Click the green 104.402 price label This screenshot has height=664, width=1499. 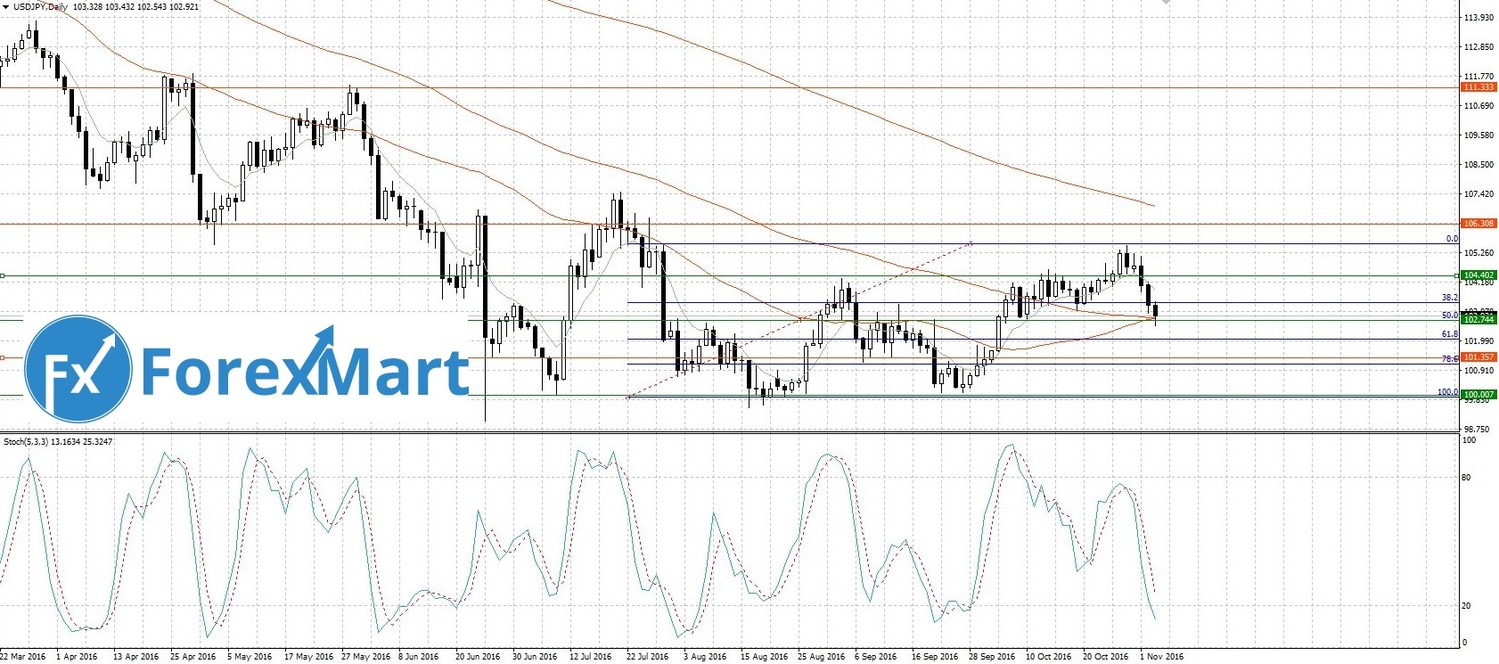[1477, 275]
